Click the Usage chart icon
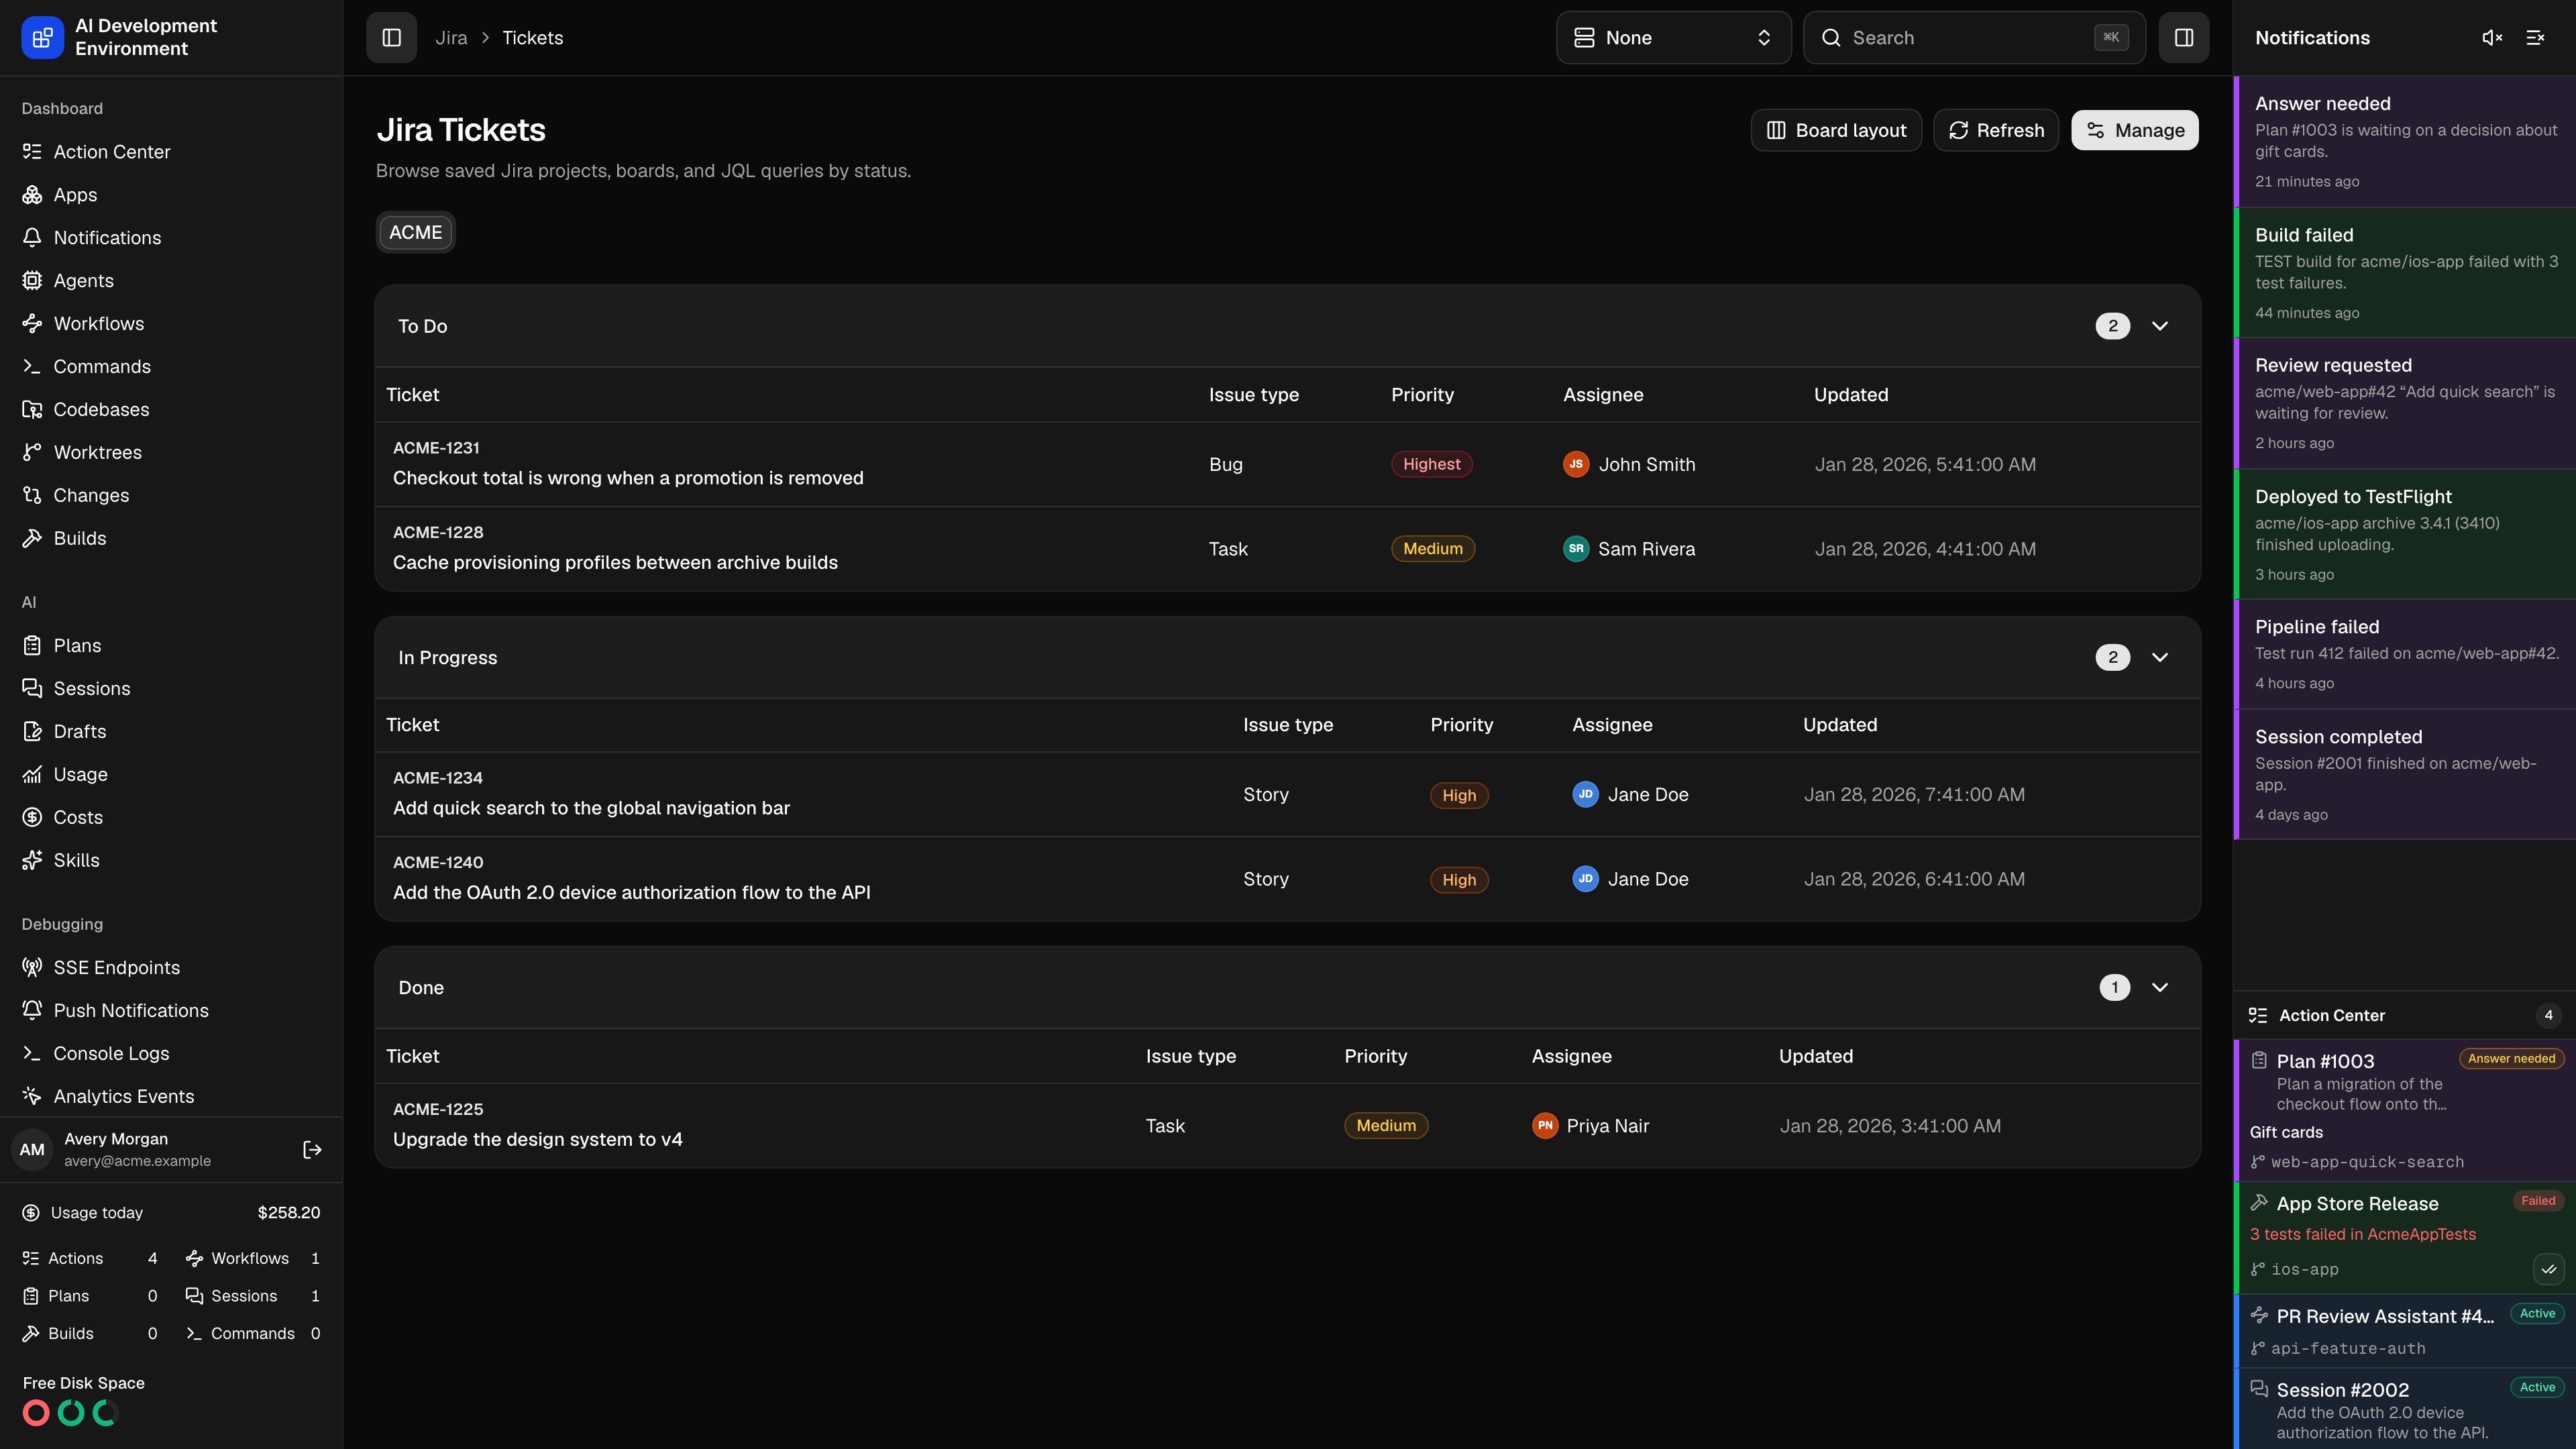The image size is (2576, 1449). click(x=32, y=775)
